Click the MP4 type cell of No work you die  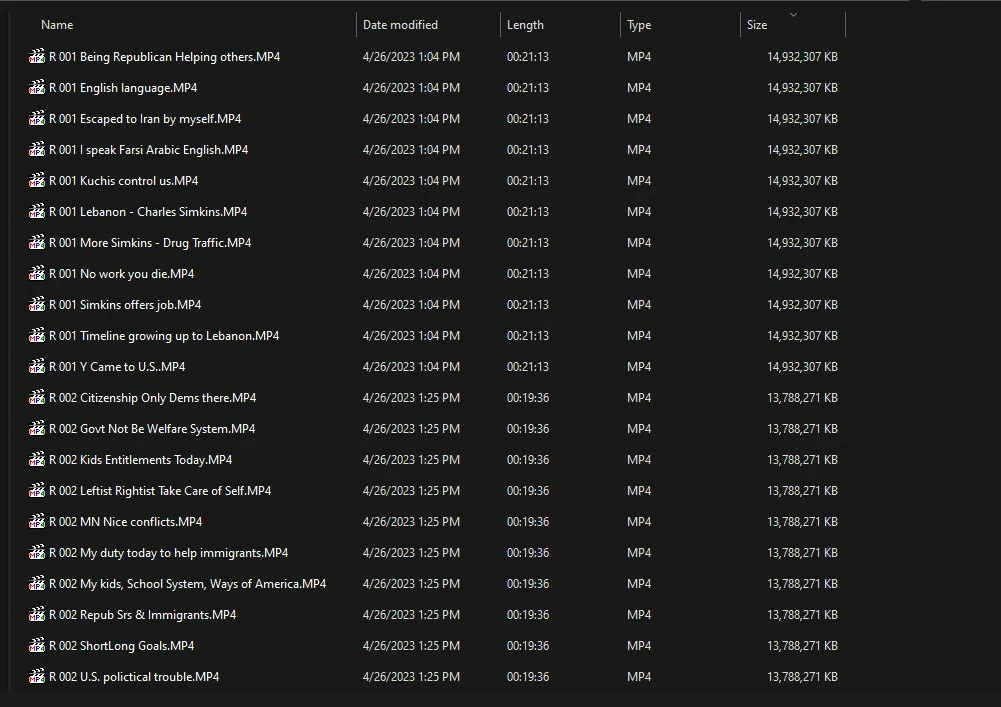pyautogui.click(x=639, y=273)
